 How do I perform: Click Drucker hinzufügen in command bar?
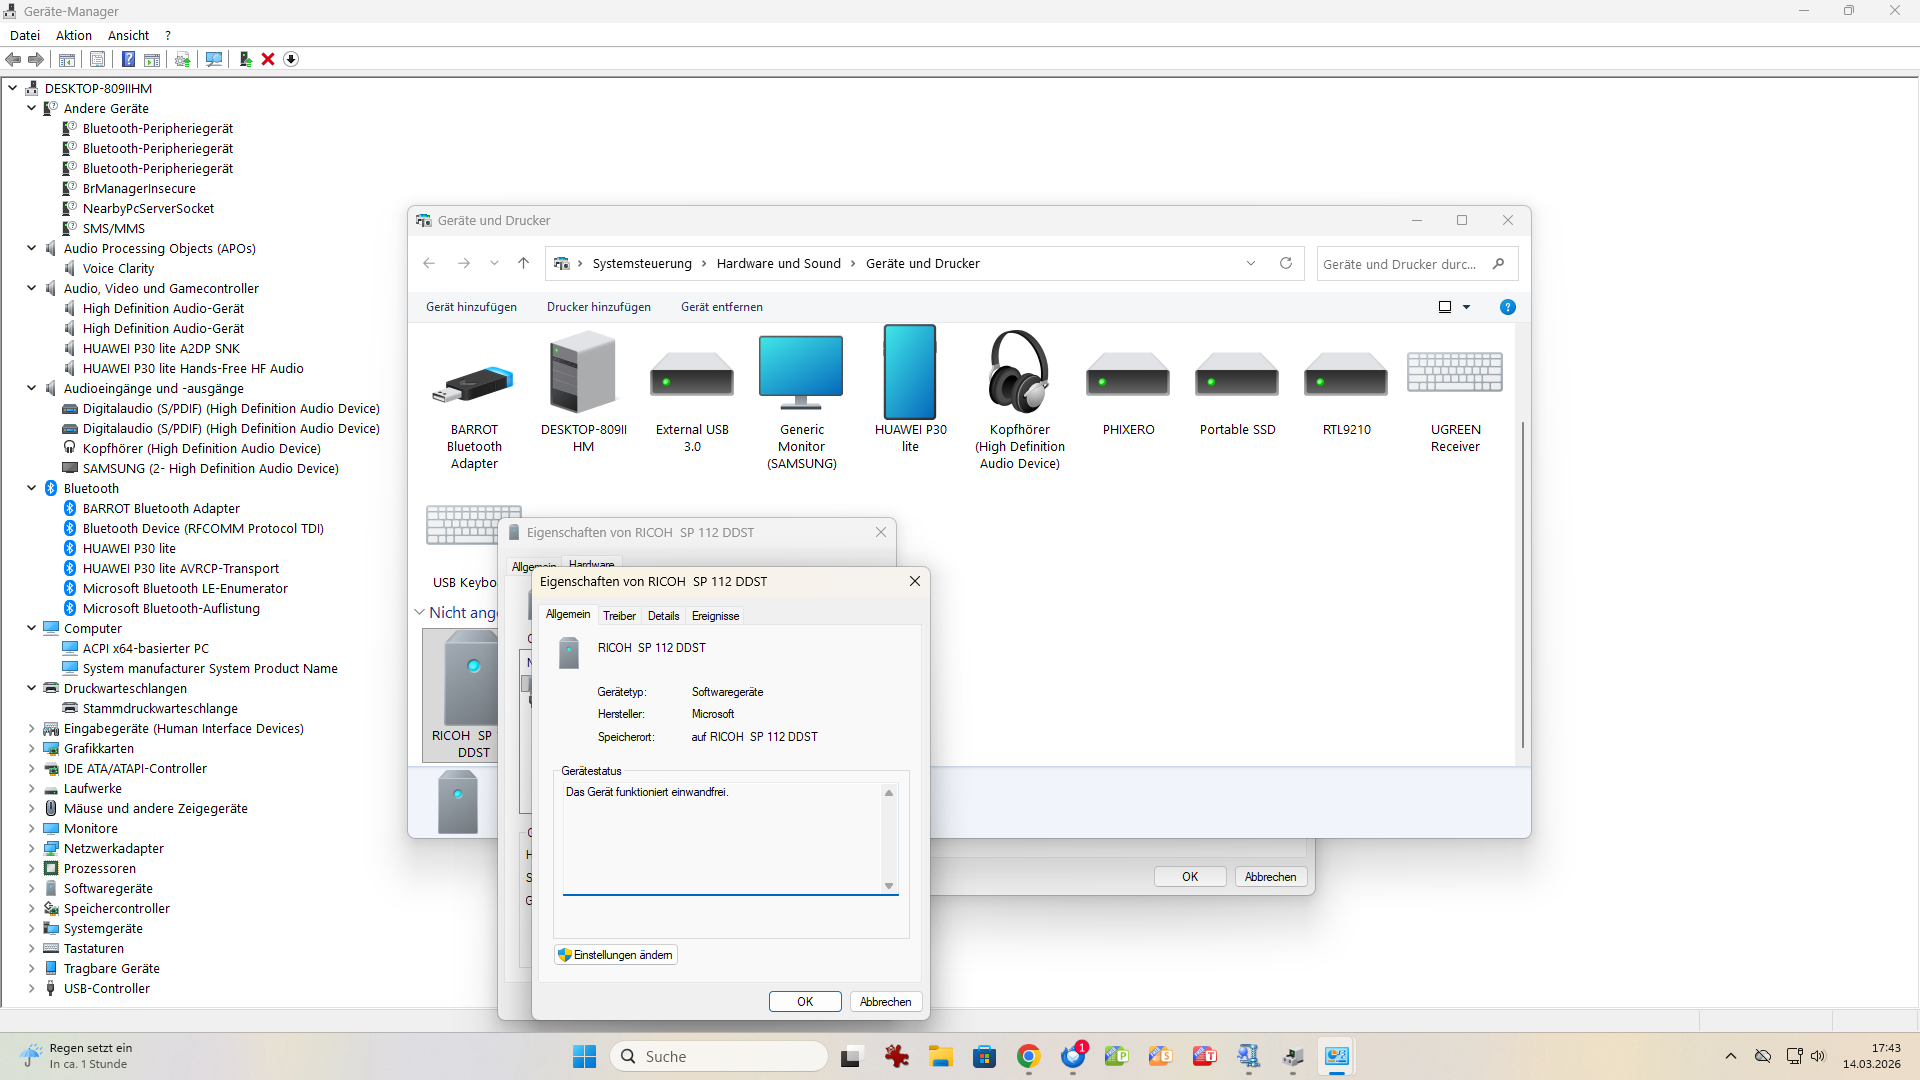[598, 307]
